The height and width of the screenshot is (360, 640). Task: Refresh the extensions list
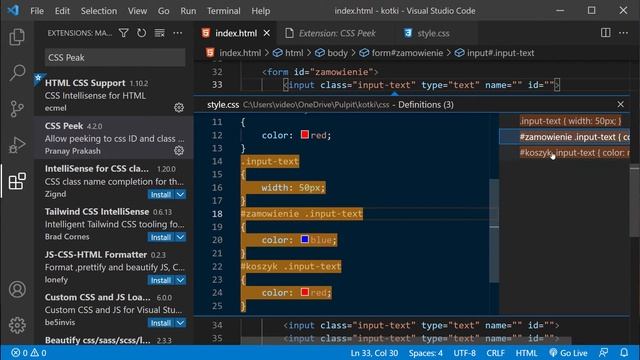[x=141, y=33]
